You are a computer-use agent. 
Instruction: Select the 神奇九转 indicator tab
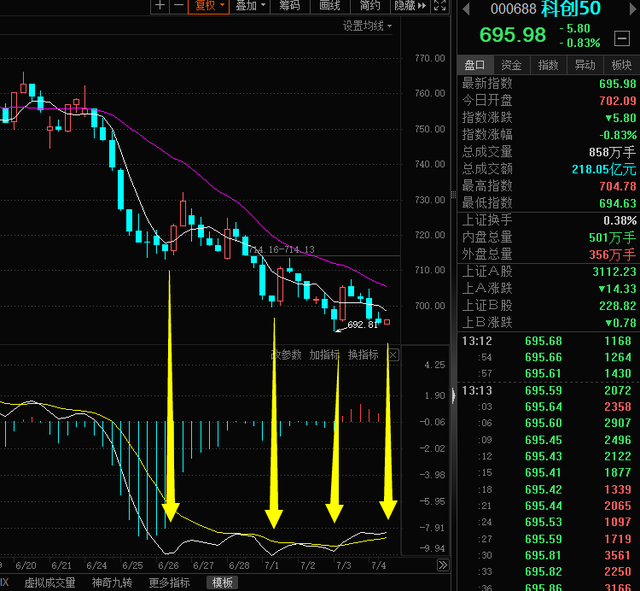pos(112,582)
